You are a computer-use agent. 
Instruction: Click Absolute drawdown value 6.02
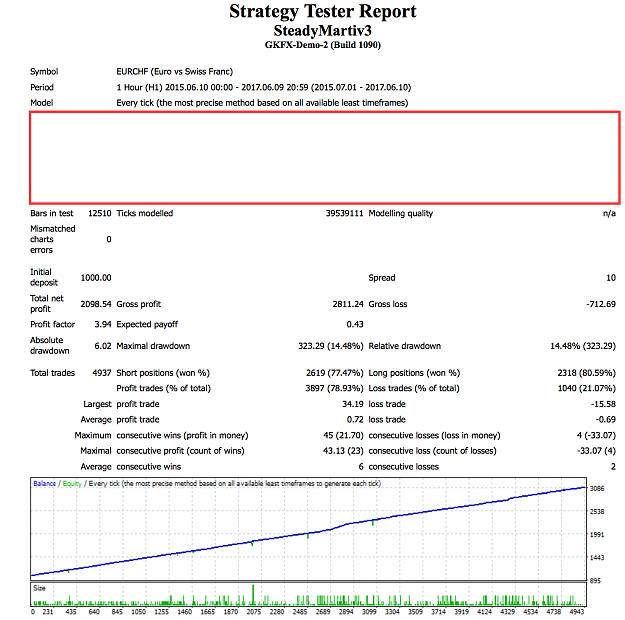tap(103, 346)
